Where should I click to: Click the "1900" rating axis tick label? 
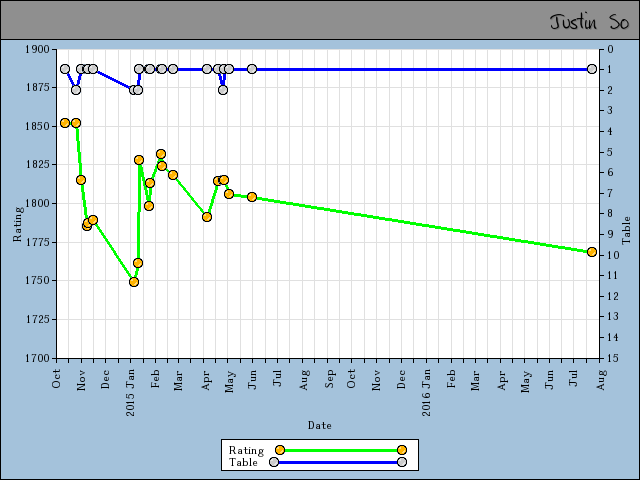coord(37,49)
